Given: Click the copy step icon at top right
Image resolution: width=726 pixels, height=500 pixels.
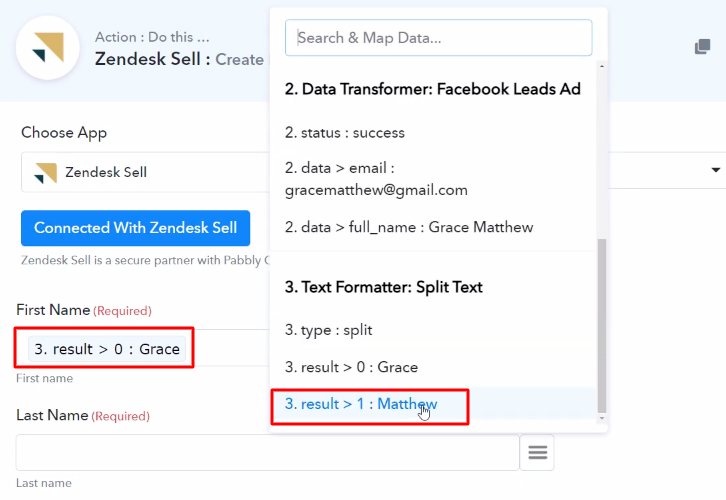Looking at the screenshot, I should [702, 46].
